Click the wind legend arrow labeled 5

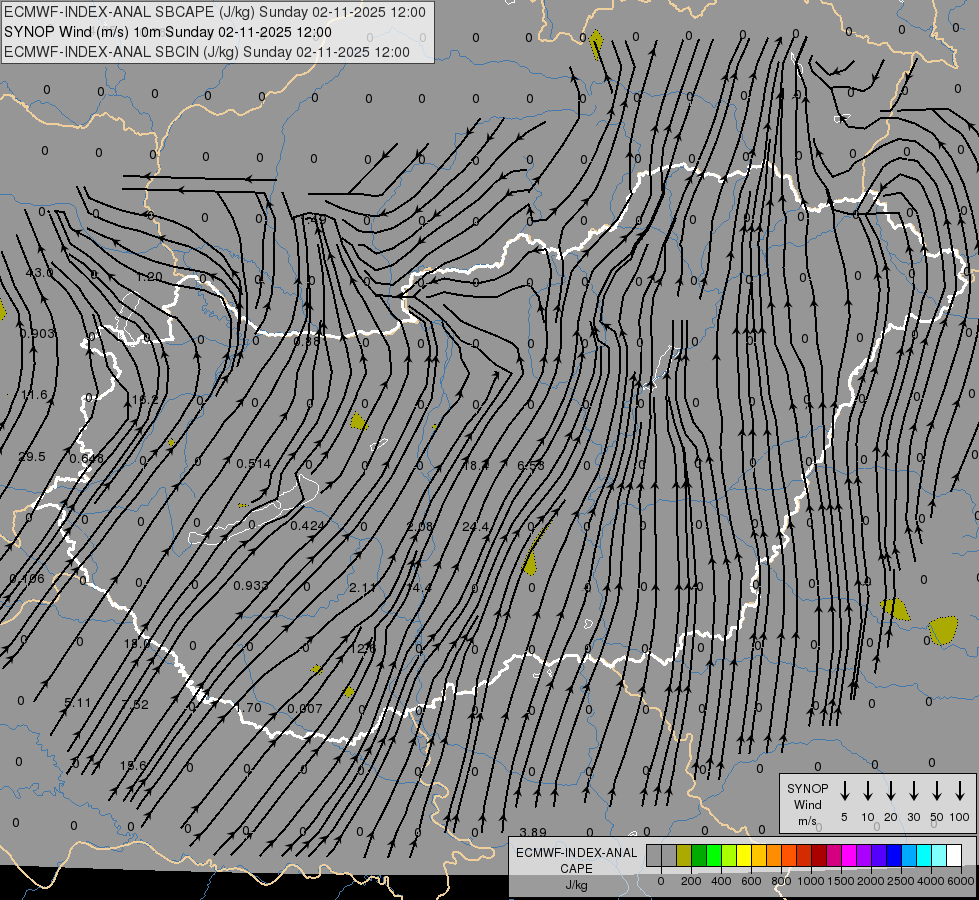(x=844, y=790)
